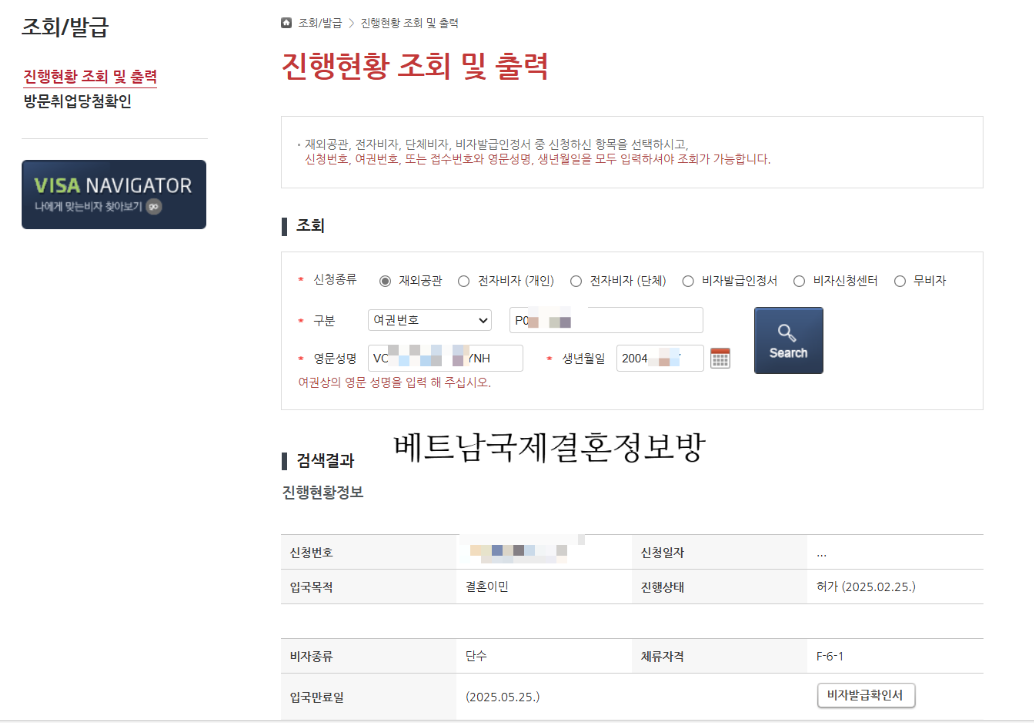Click the 검색결과 section heading
This screenshot has width=1034, height=723.
tap(325, 460)
